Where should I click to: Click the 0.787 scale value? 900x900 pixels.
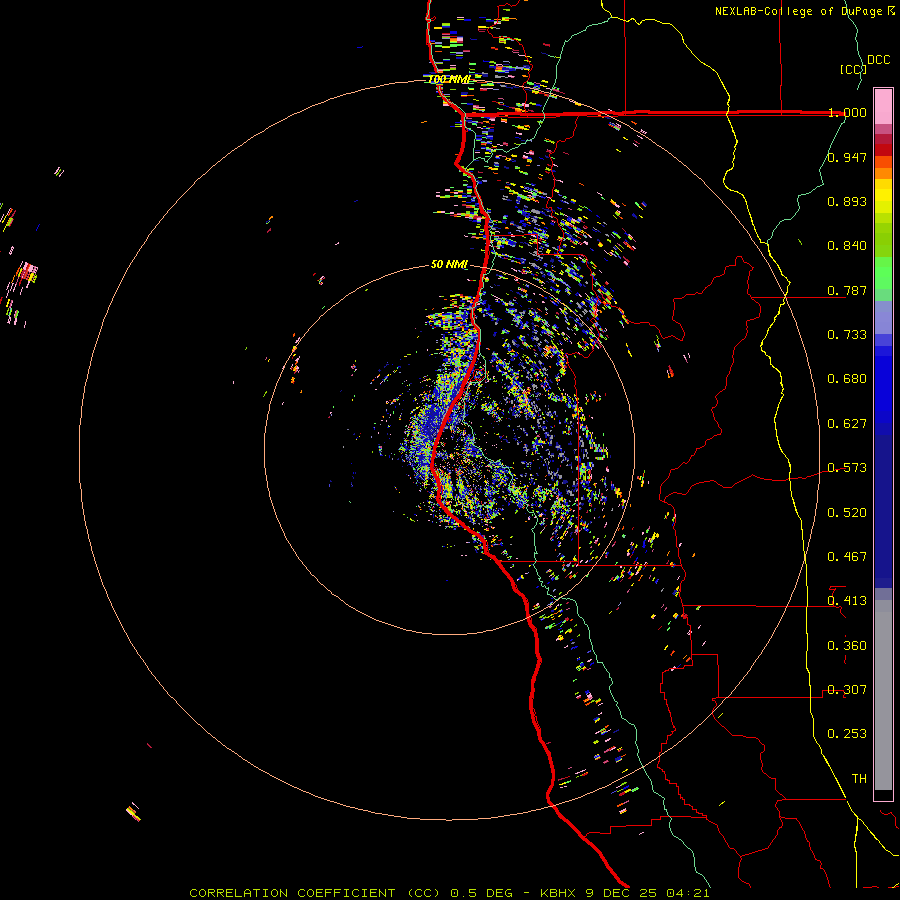coord(847,290)
